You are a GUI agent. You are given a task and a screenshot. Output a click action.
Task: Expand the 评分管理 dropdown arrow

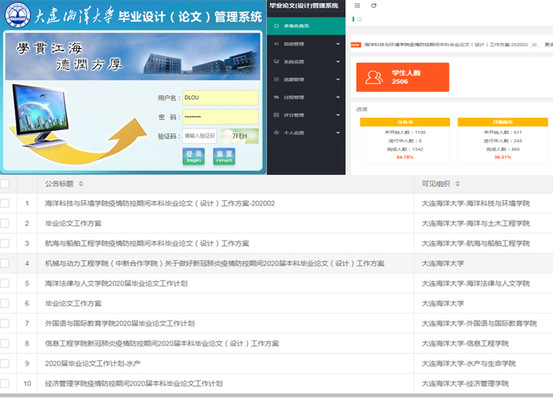click(x=338, y=115)
